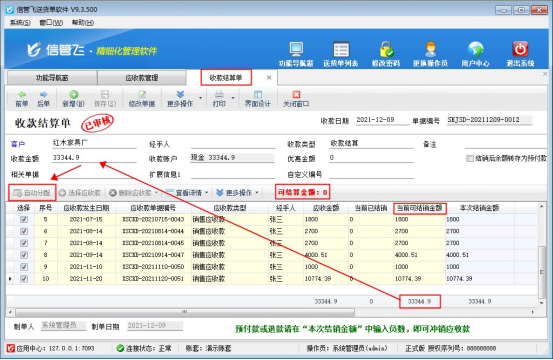This screenshot has width=553, height=360.
Task: Switch to the 应收款管理 tab
Action: click(142, 78)
